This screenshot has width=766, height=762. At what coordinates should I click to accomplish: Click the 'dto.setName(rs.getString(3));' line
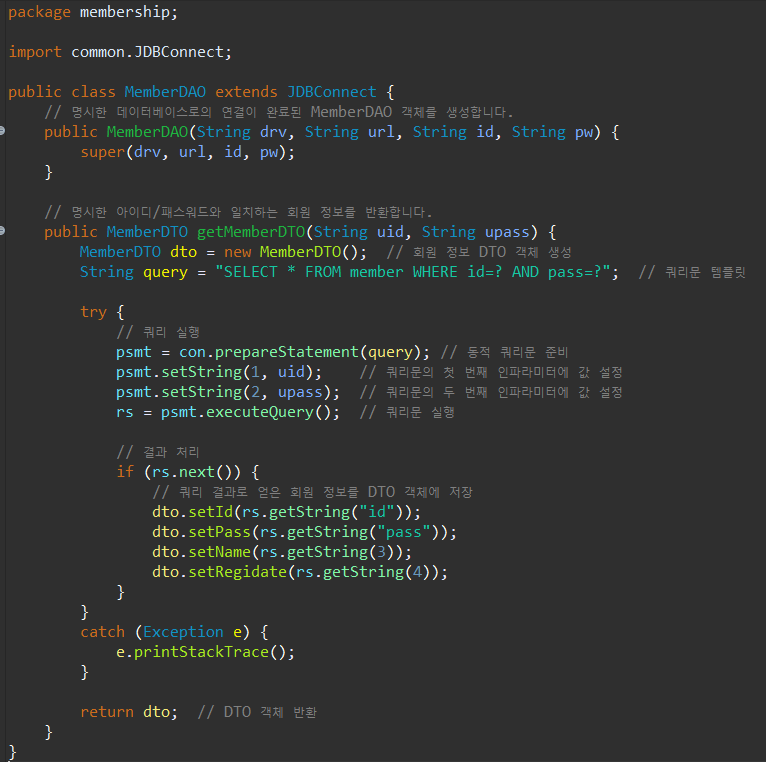click(282, 552)
